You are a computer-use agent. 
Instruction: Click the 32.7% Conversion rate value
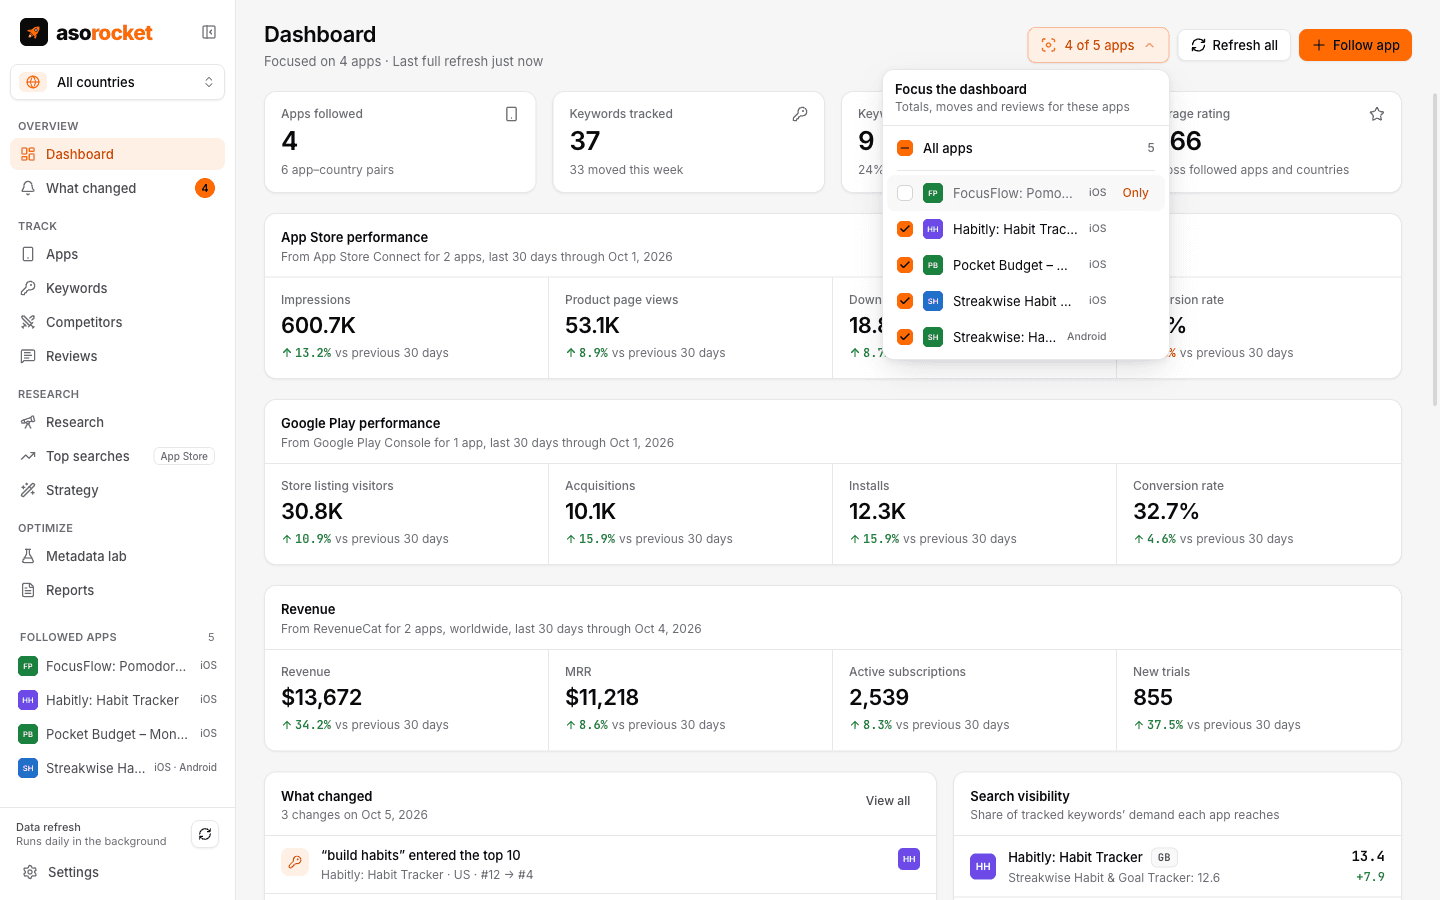(1166, 512)
